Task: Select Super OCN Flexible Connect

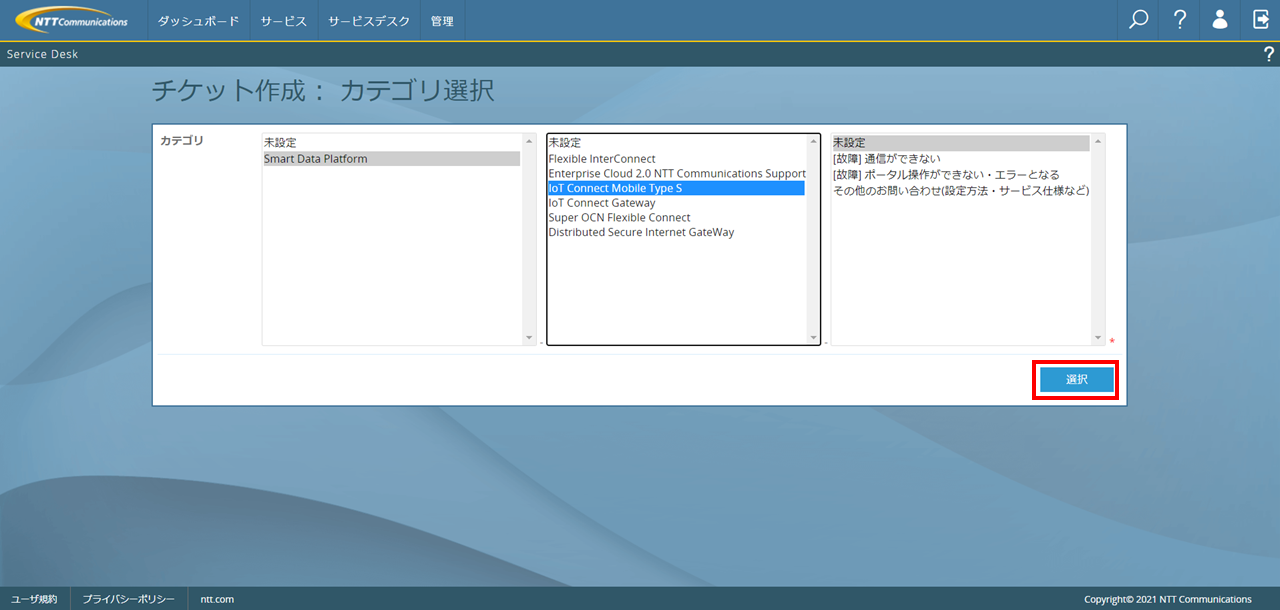Action: coord(676,217)
